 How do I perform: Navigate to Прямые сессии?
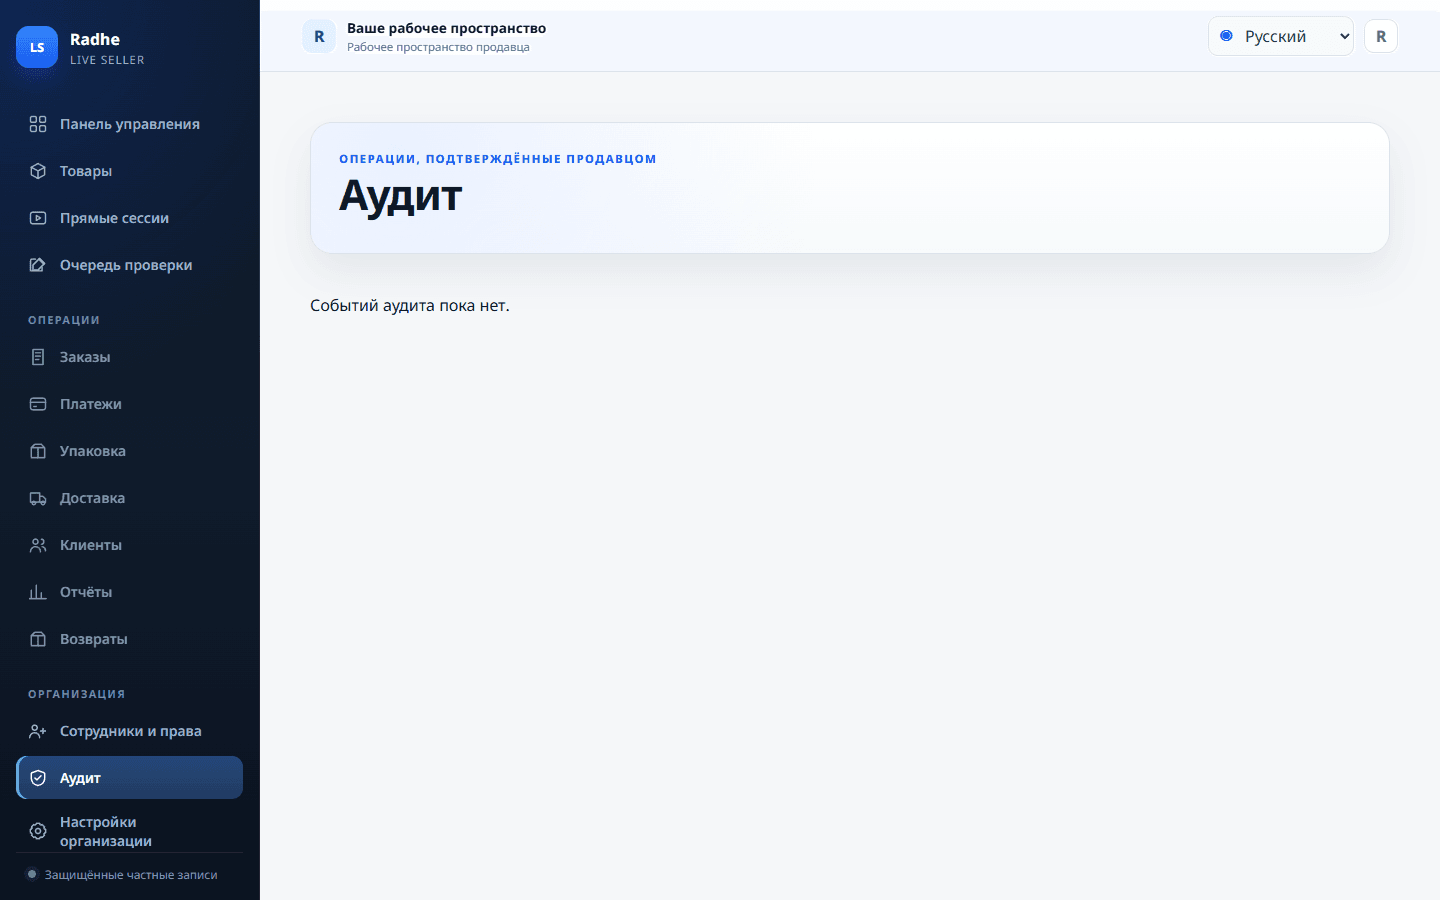(x=130, y=218)
